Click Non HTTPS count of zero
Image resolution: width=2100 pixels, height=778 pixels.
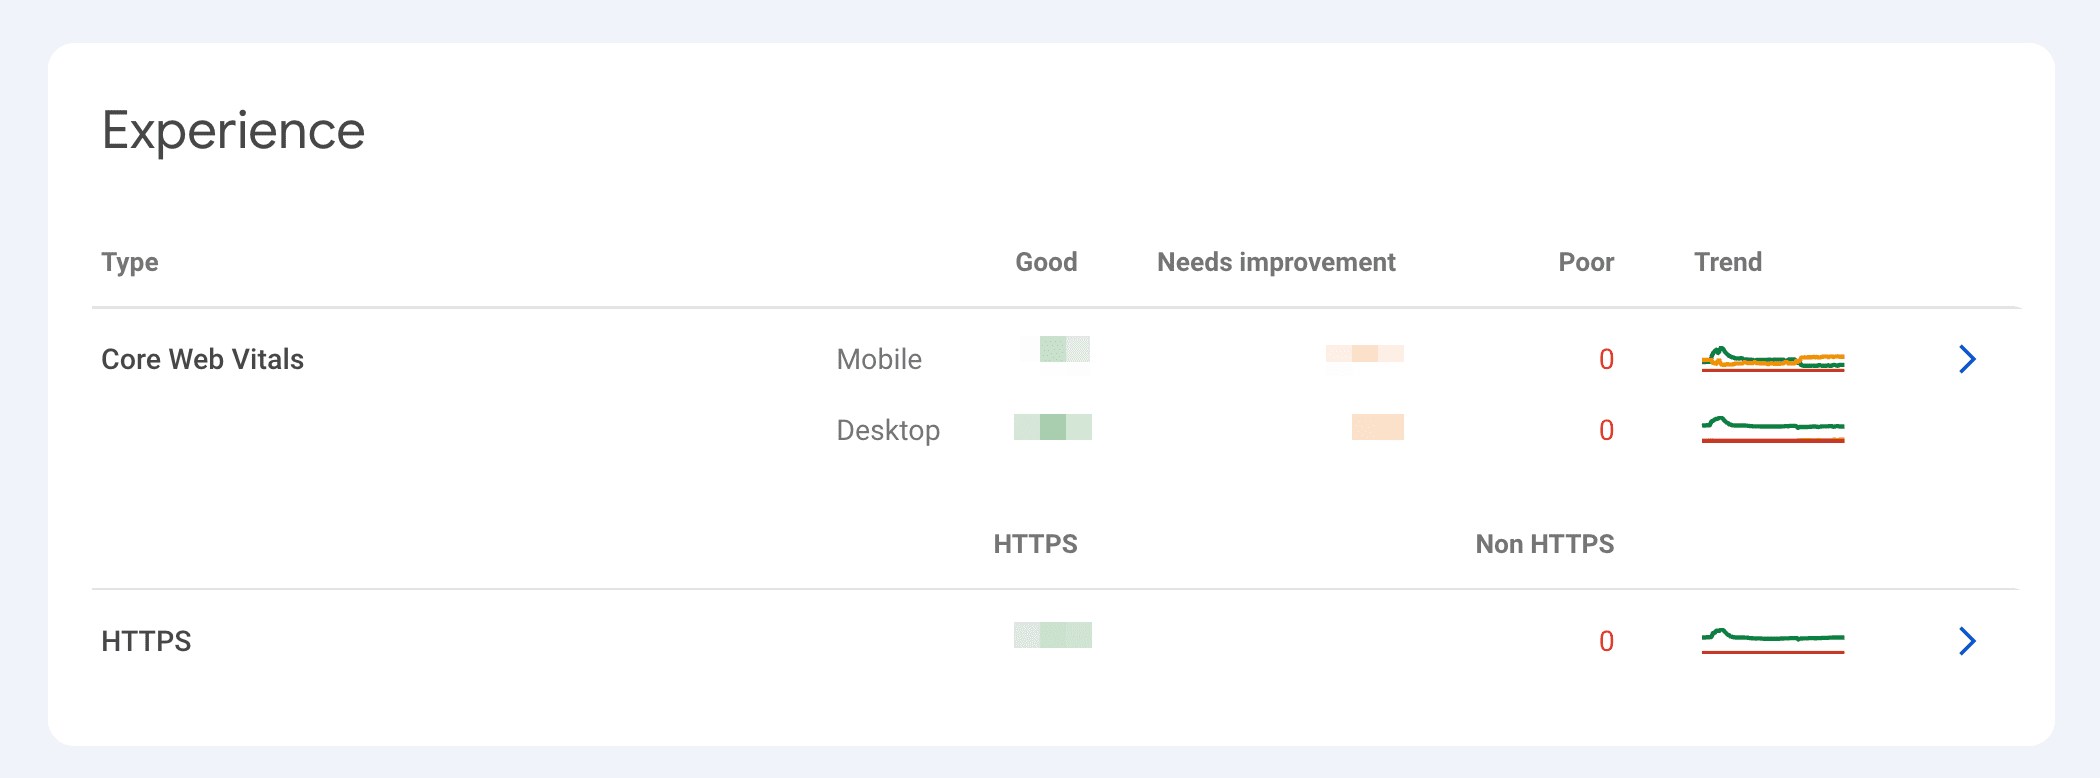[1606, 641]
